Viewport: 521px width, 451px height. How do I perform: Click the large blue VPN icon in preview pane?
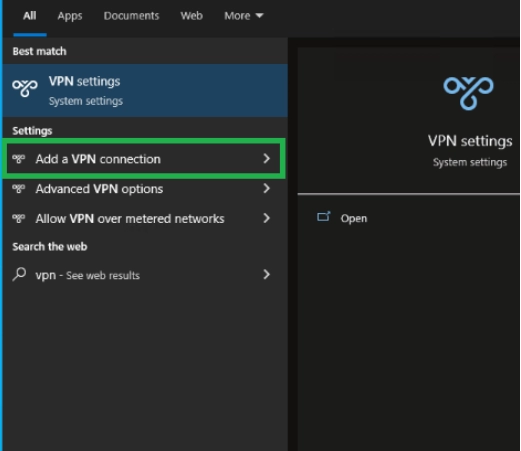[468, 93]
